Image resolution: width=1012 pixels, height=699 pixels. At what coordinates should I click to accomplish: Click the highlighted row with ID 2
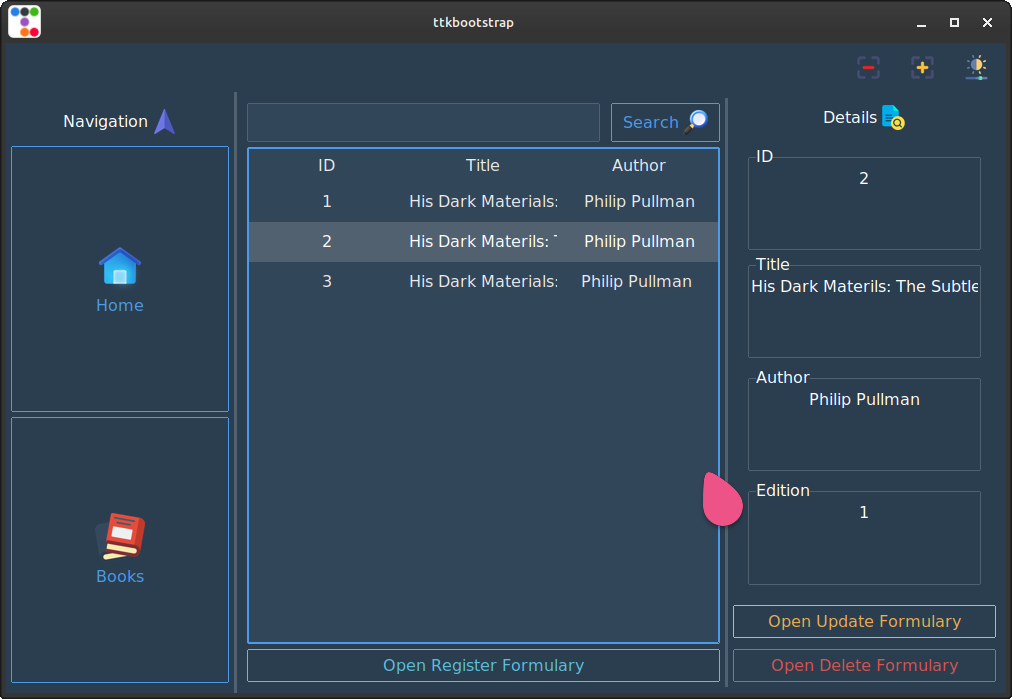pos(483,242)
